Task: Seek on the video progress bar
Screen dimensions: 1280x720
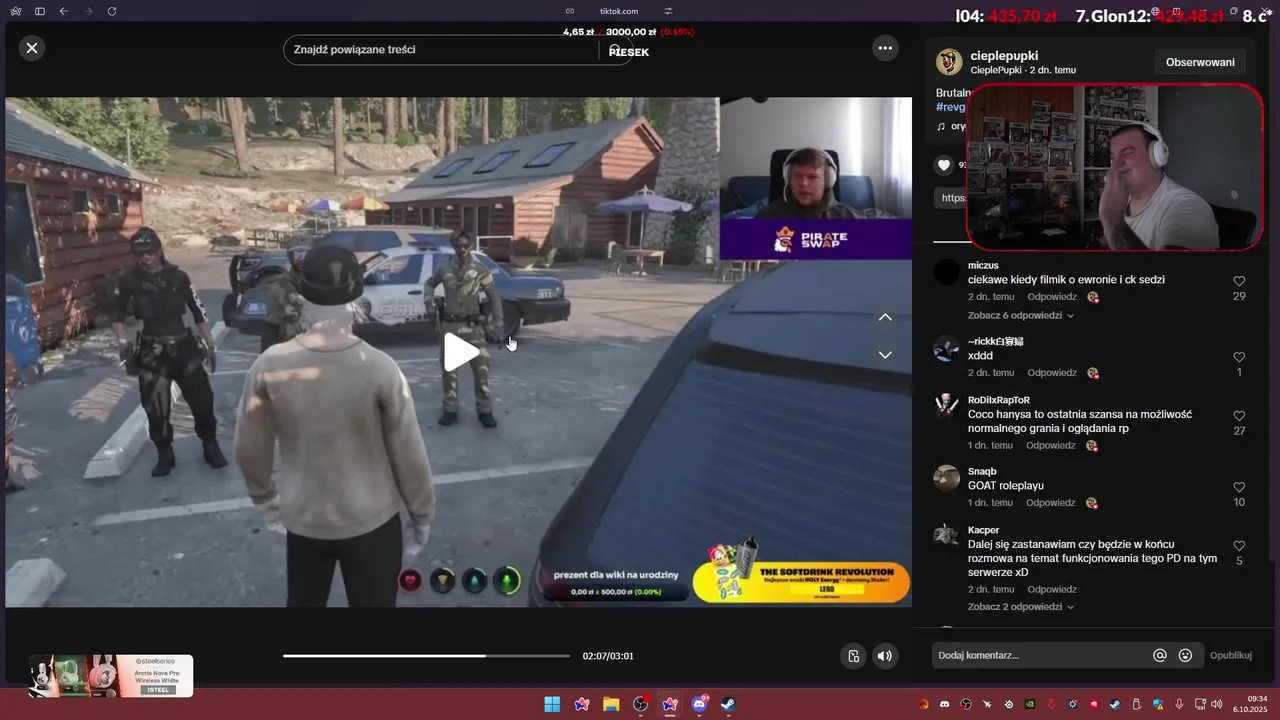Action: click(x=426, y=656)
